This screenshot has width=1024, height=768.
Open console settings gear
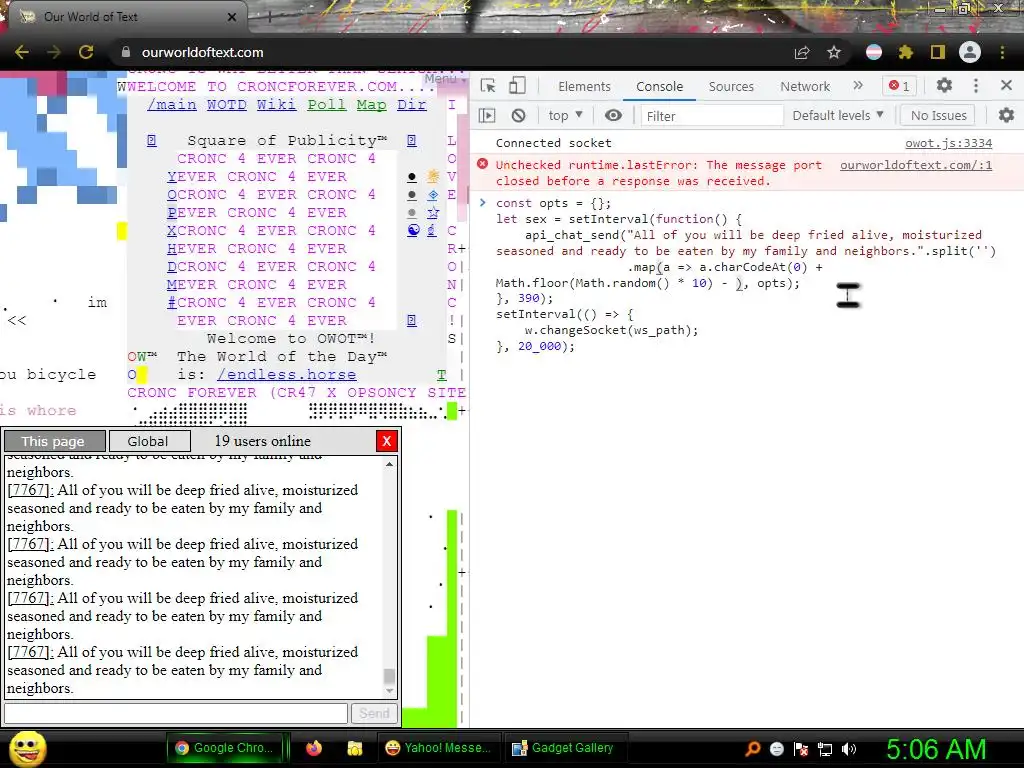pyautogui.click(x=1006, y=116)
